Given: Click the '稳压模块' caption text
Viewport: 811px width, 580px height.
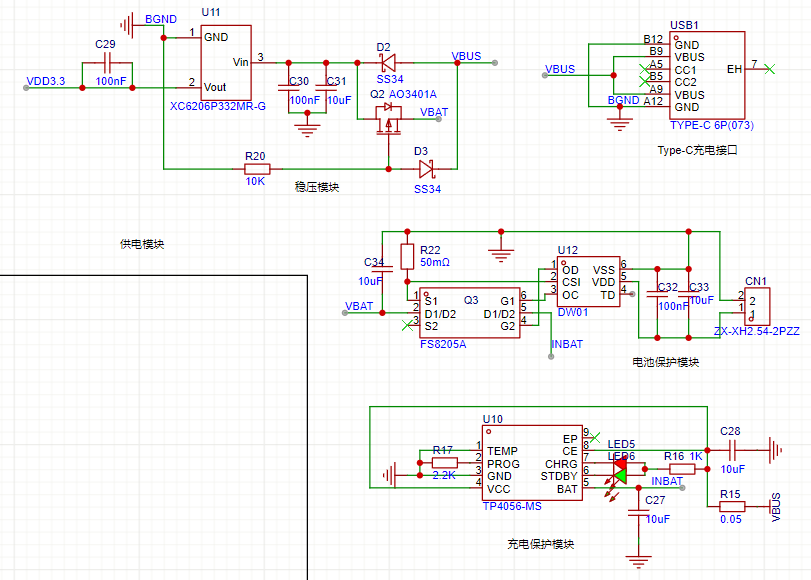Looking at the screenshot, I should pos(317,187).
